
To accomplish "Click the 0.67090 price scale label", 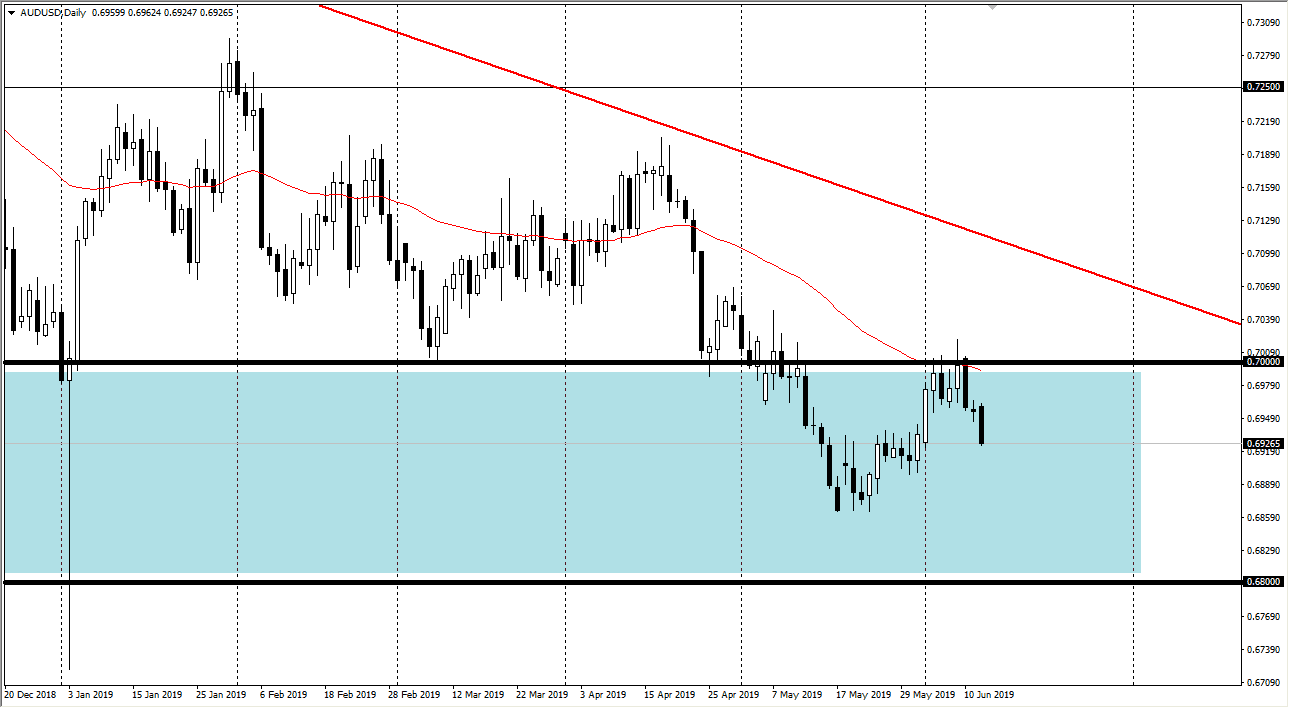I will 1263,683.
